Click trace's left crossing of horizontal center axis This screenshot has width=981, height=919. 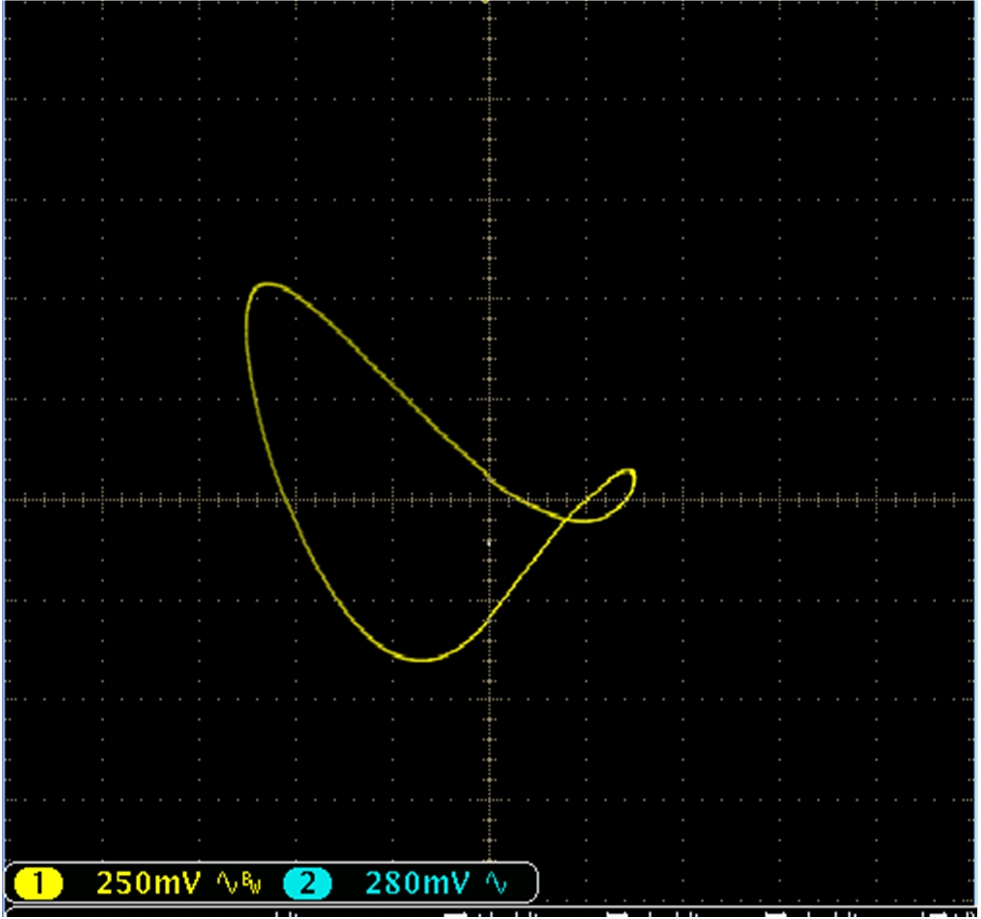[286, 498]
